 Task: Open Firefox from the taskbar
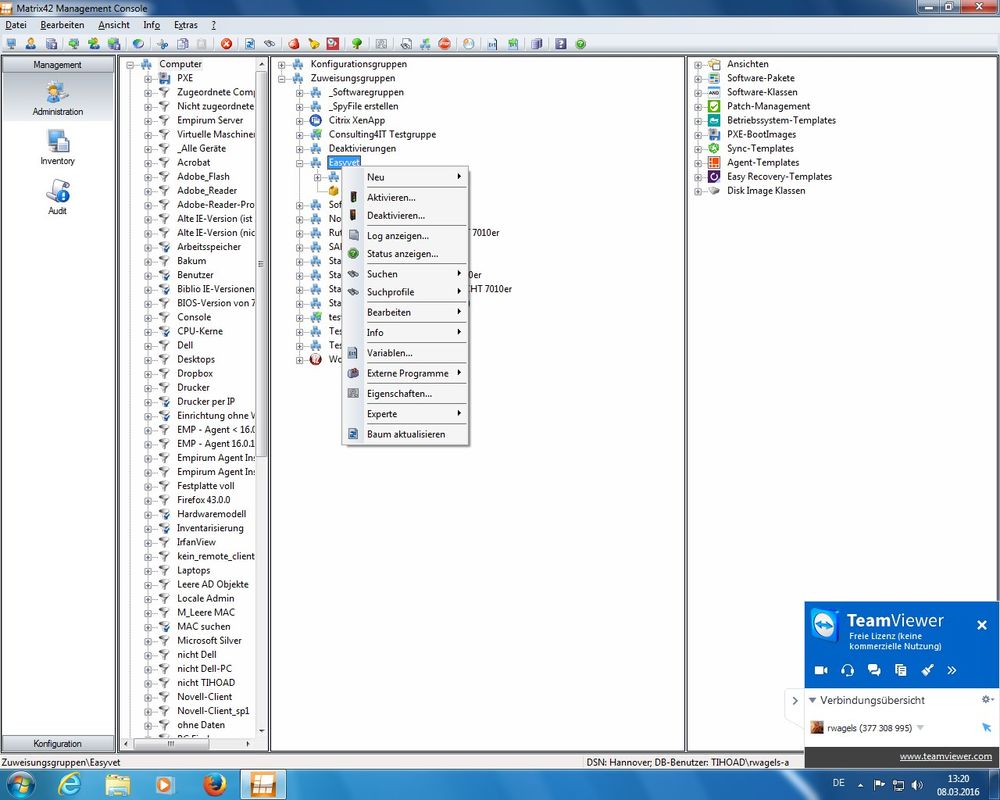[x=215, y=784]
